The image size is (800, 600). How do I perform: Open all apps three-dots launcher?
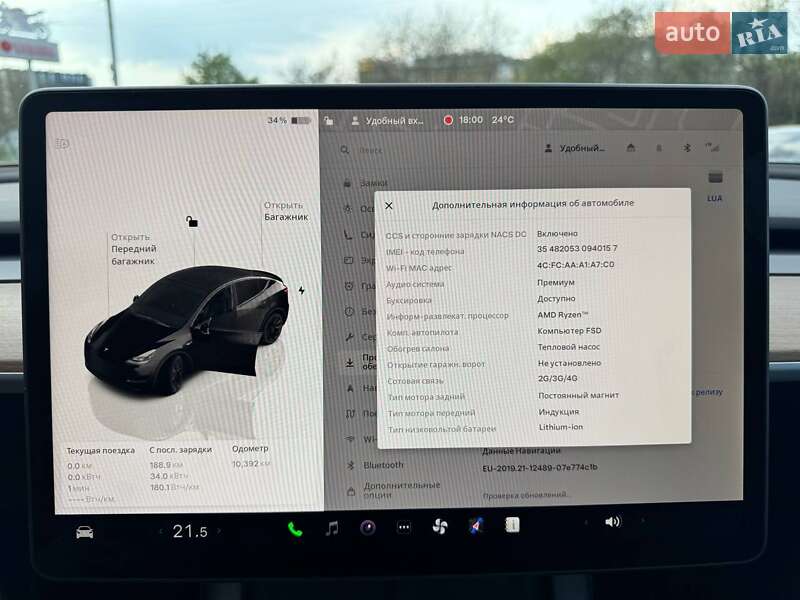coord(404,527)
